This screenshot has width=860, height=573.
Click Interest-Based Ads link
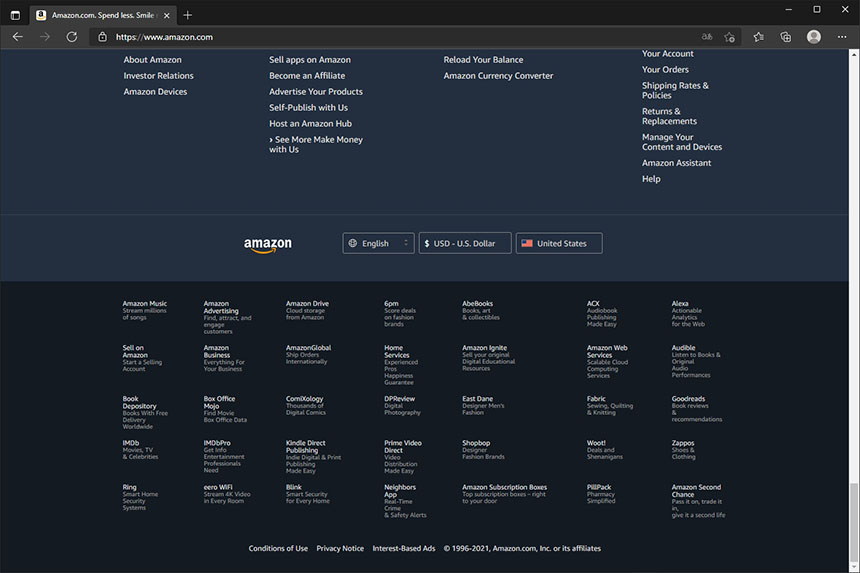404,548
